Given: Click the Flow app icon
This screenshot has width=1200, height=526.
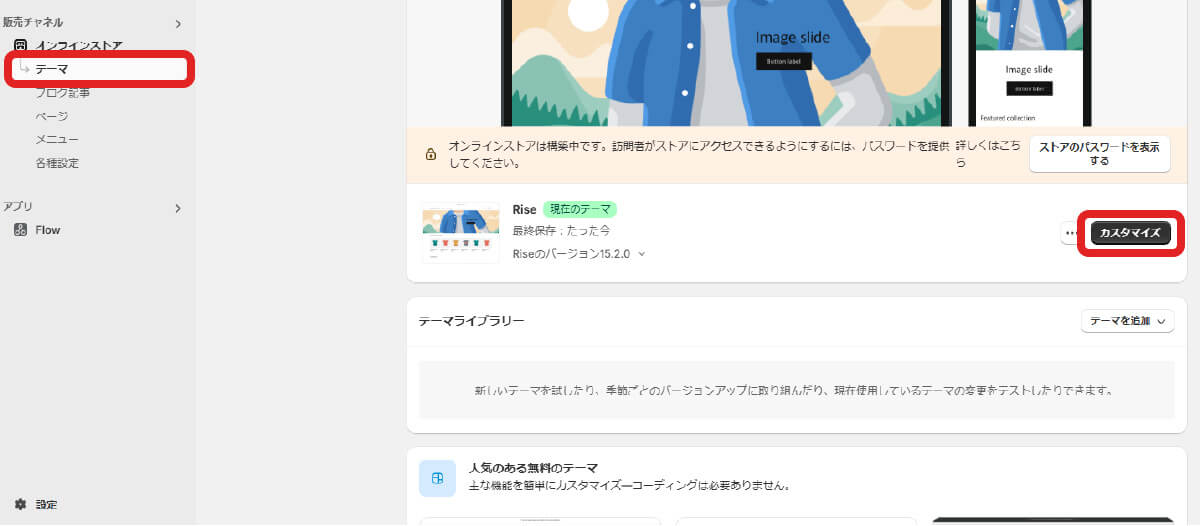Looking at the screenshot, I should 20,230.
